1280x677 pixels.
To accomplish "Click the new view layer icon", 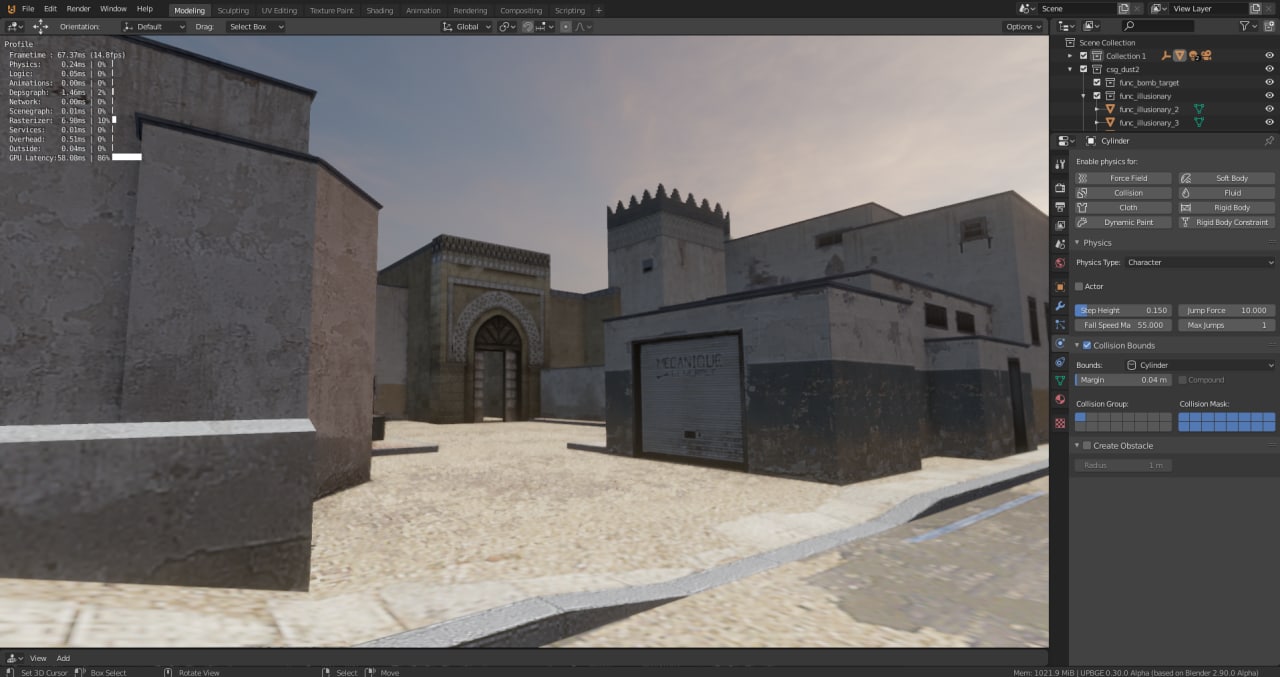I will 1254,8.
